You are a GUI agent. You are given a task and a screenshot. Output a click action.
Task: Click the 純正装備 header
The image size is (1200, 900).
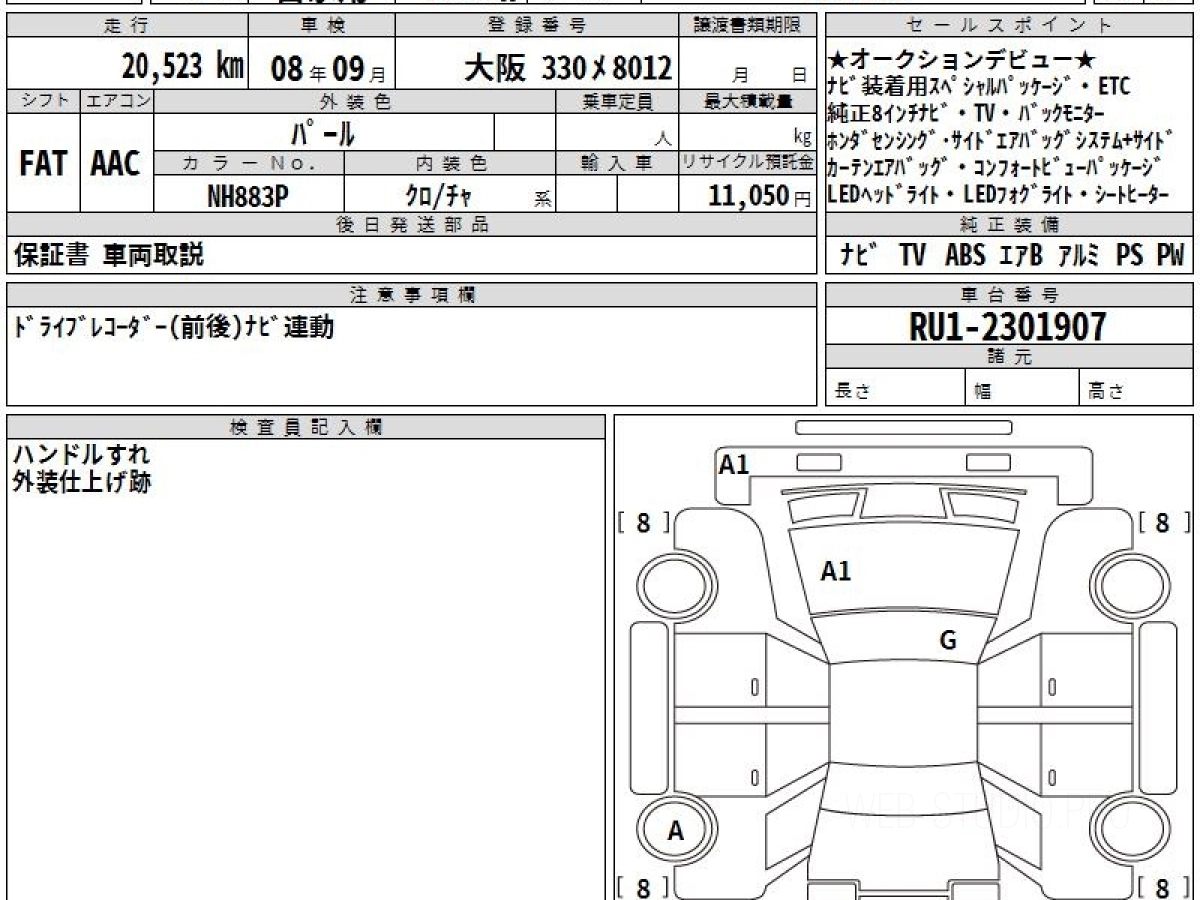(1008, 225)
